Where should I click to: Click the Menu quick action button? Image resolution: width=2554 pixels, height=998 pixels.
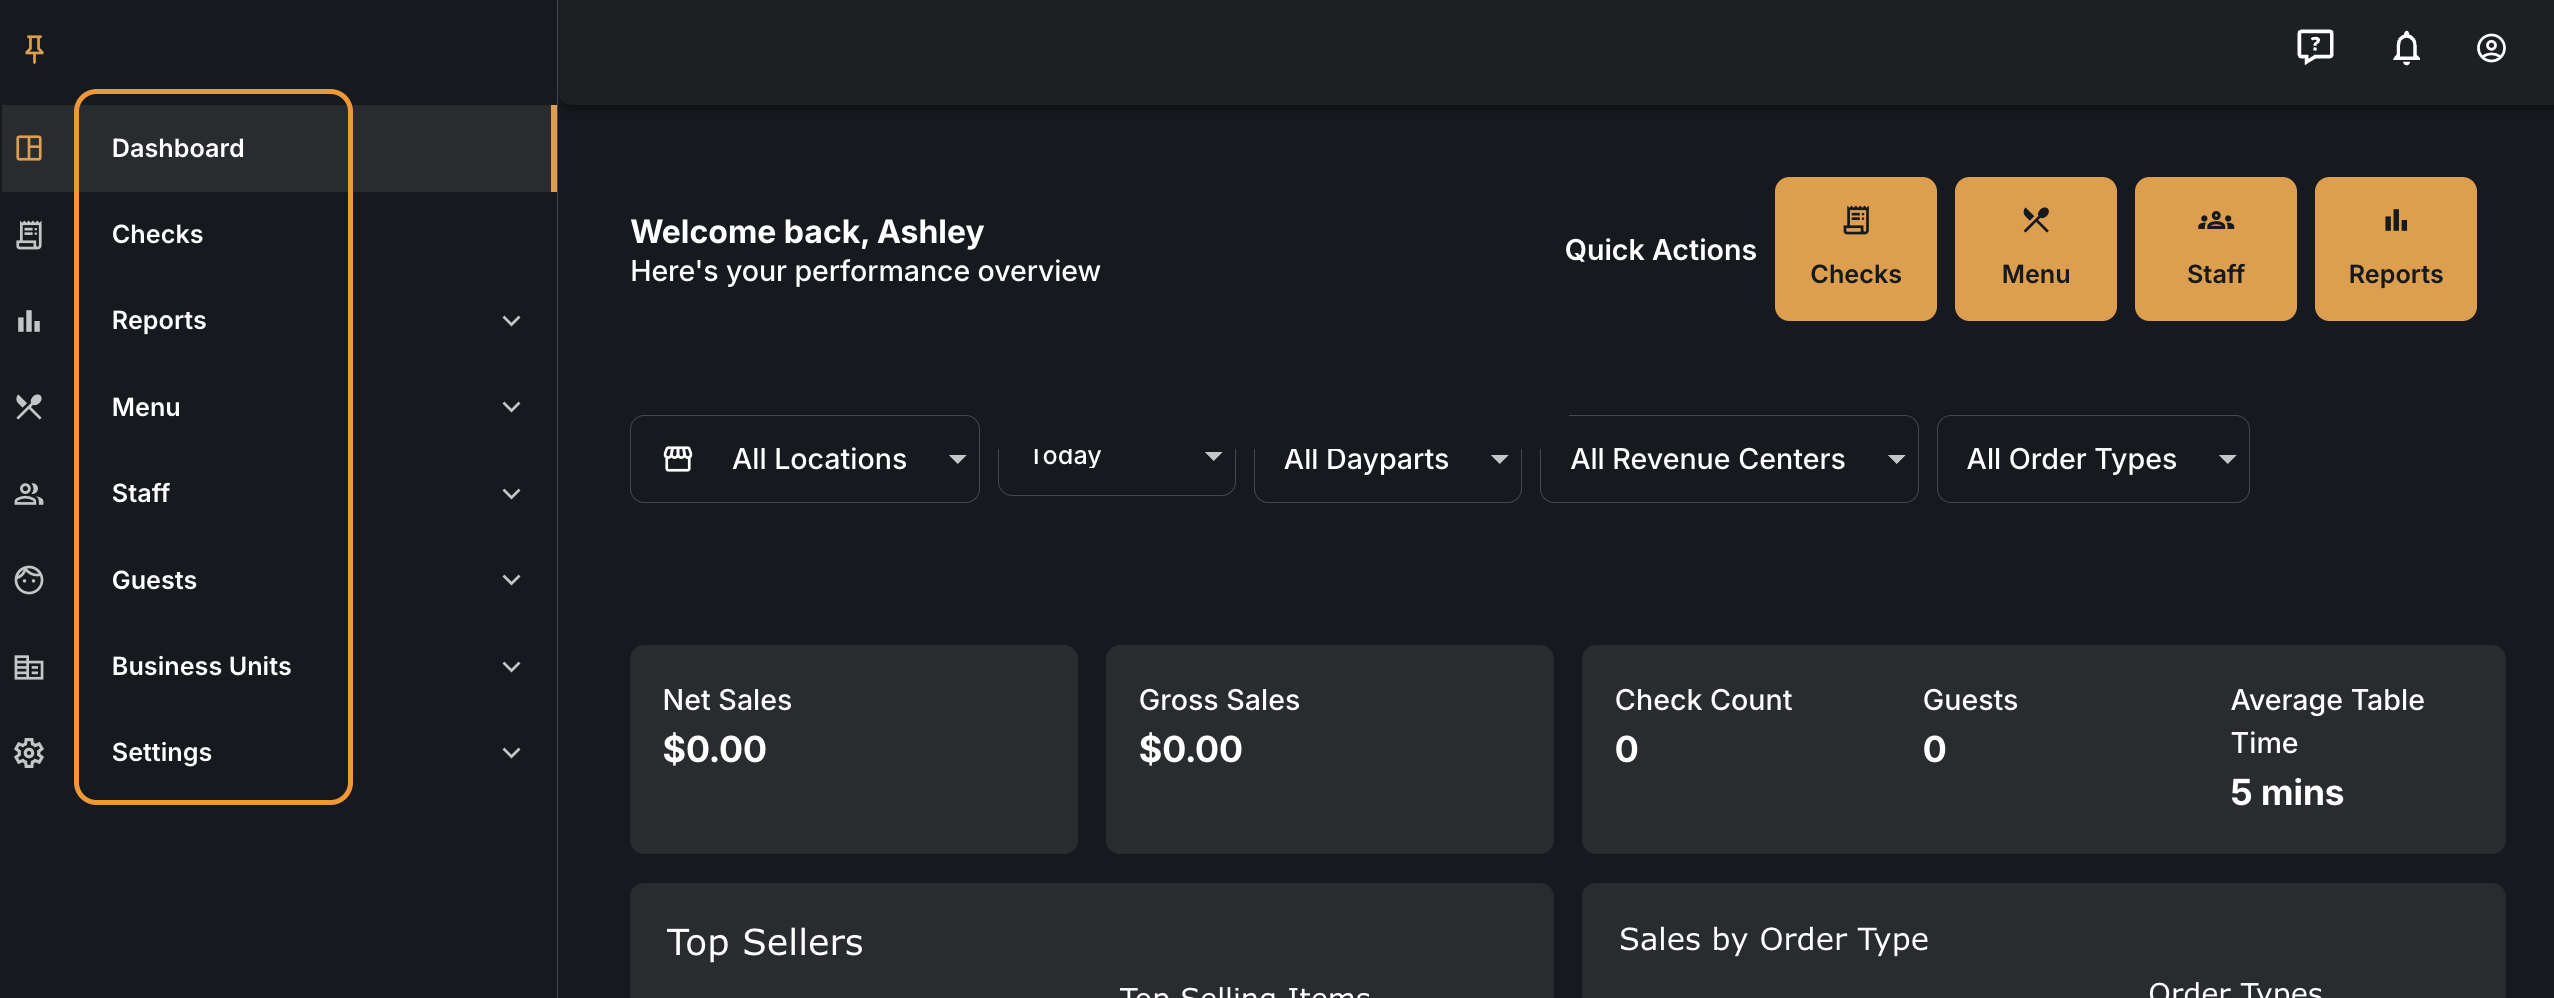coord(2036,249)
